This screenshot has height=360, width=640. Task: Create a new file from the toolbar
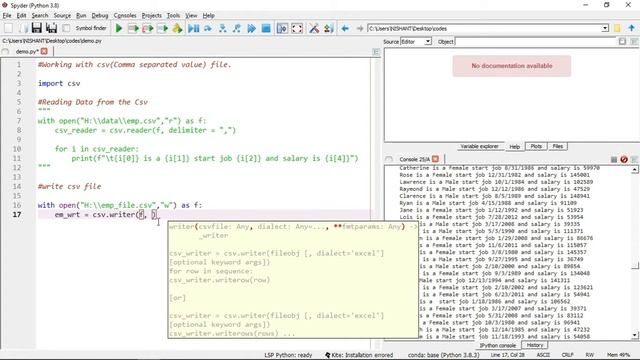click(8, 28)
